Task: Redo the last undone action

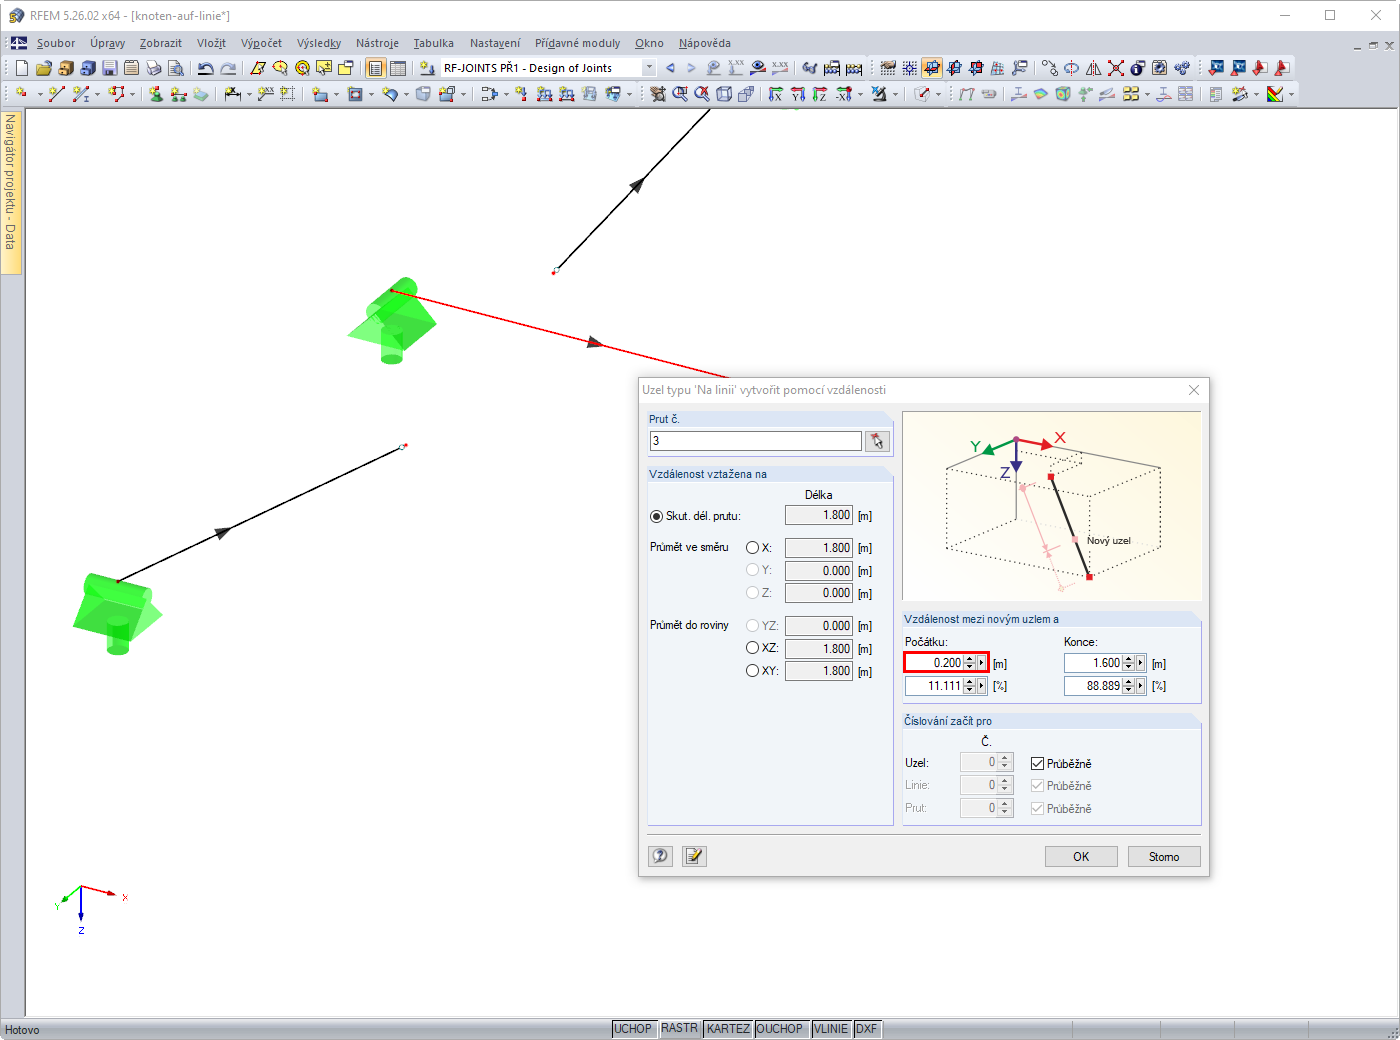Action: coord(228,68)
